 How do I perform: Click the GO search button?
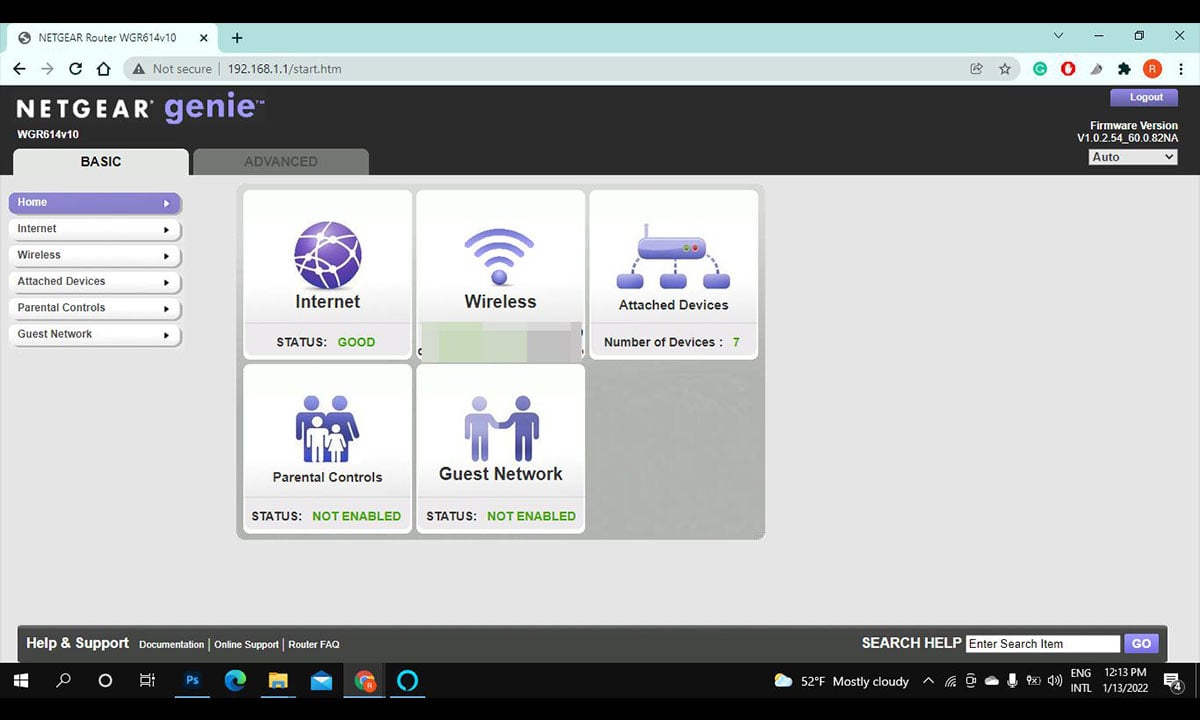pyautogui.click(x=1141, y=643)
